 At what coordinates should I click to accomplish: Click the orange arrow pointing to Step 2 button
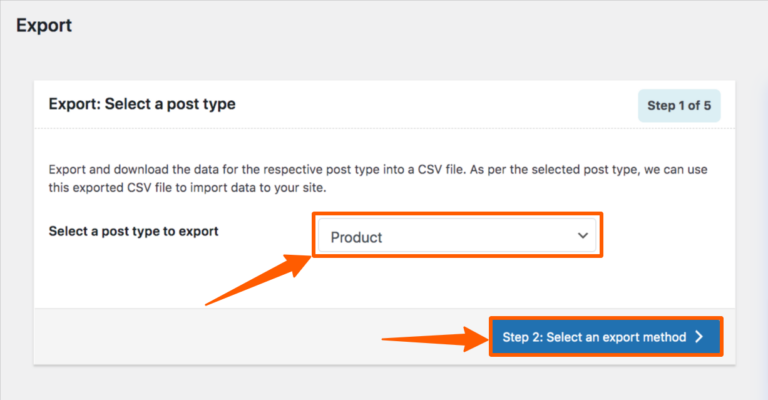pyautogui.click(x=432, y=338)
